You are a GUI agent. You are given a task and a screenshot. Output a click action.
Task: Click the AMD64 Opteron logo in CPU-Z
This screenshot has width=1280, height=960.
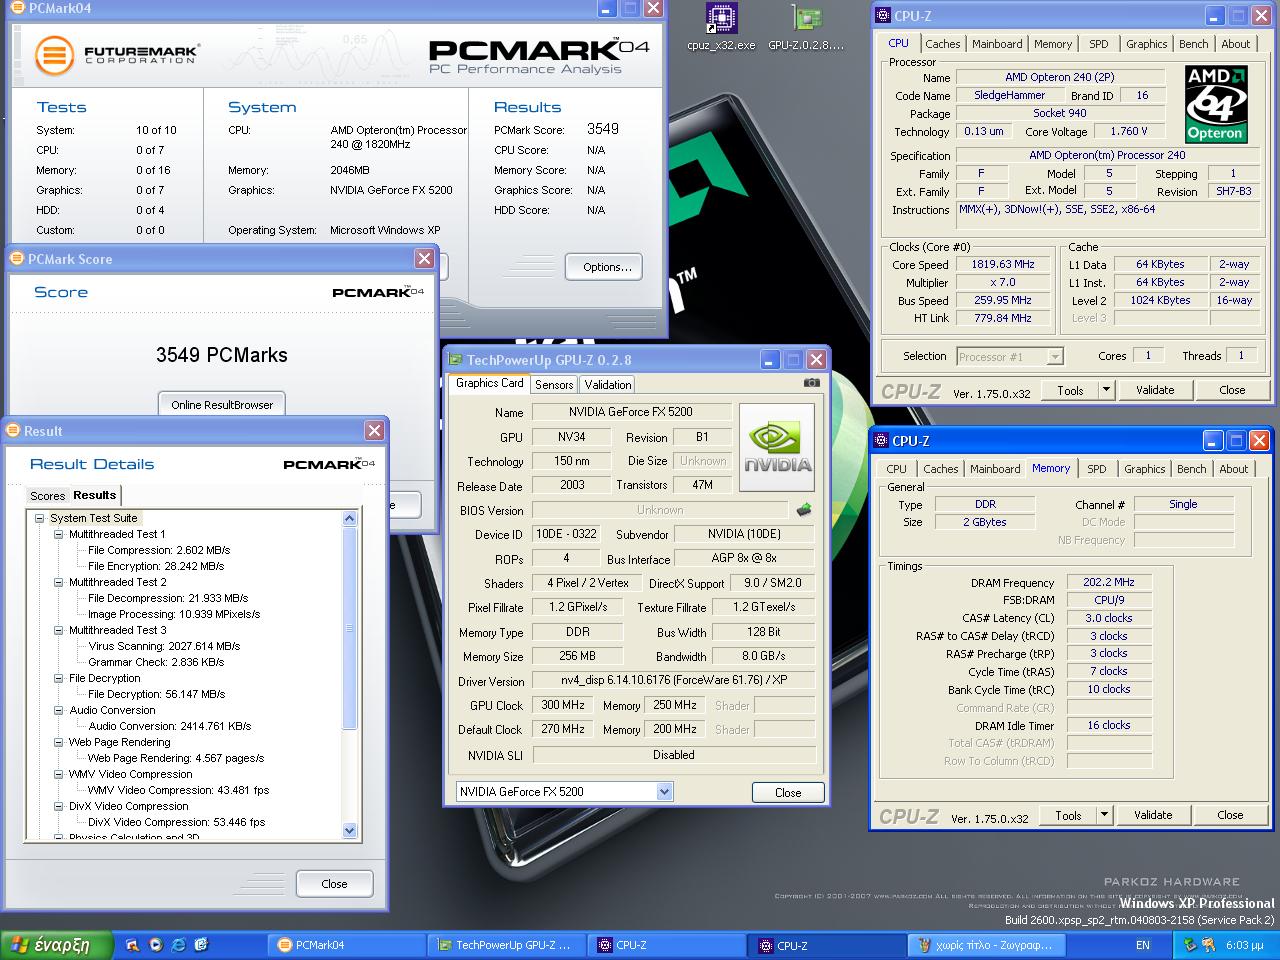tap(1214, 104)
